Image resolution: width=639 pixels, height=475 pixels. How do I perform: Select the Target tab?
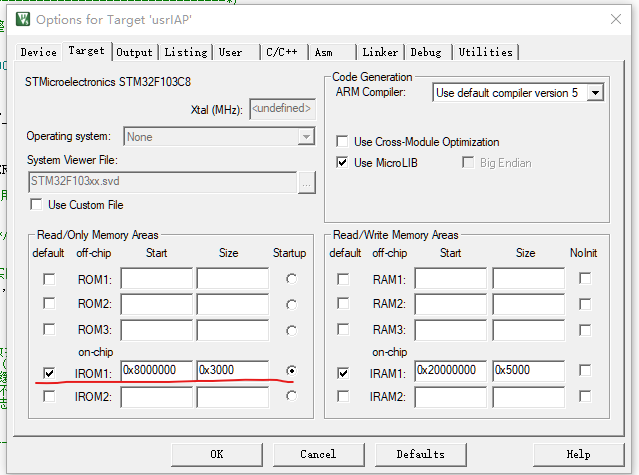pyautogui.click(x=86, y=51)
